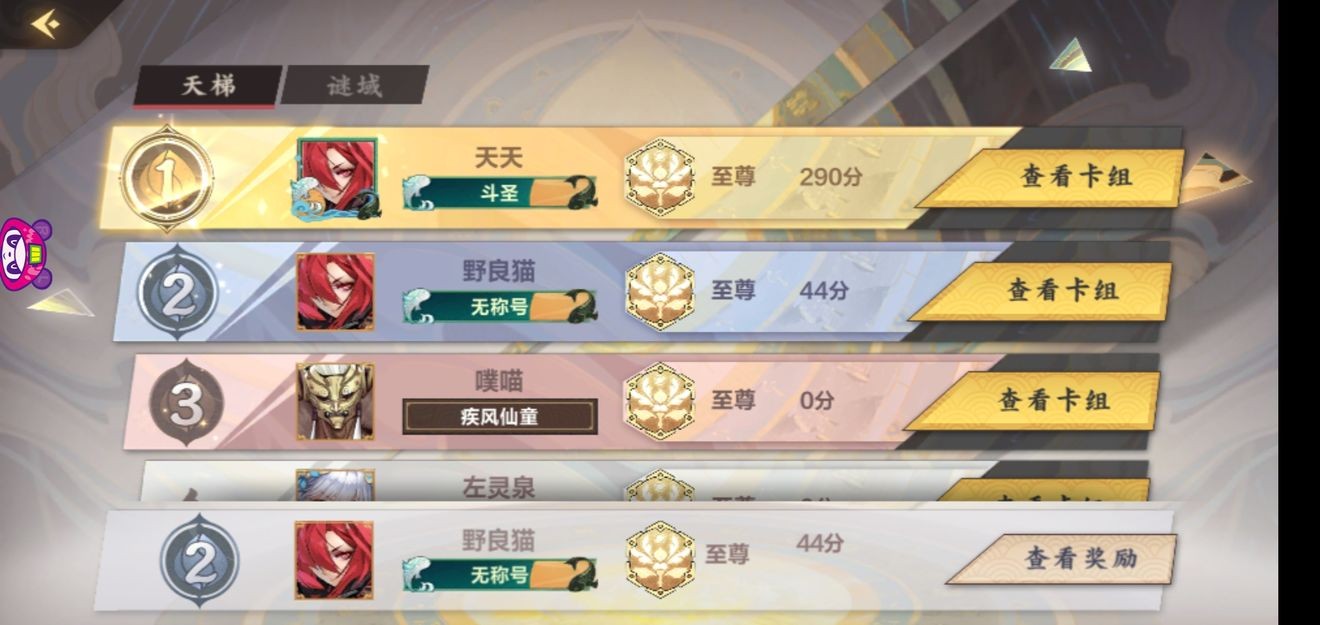Image resolution: width=1320 pixels, height=625 pixels.
Task: Tap the 至尊 tier emblem next to 290分
Action: point(660,178)
